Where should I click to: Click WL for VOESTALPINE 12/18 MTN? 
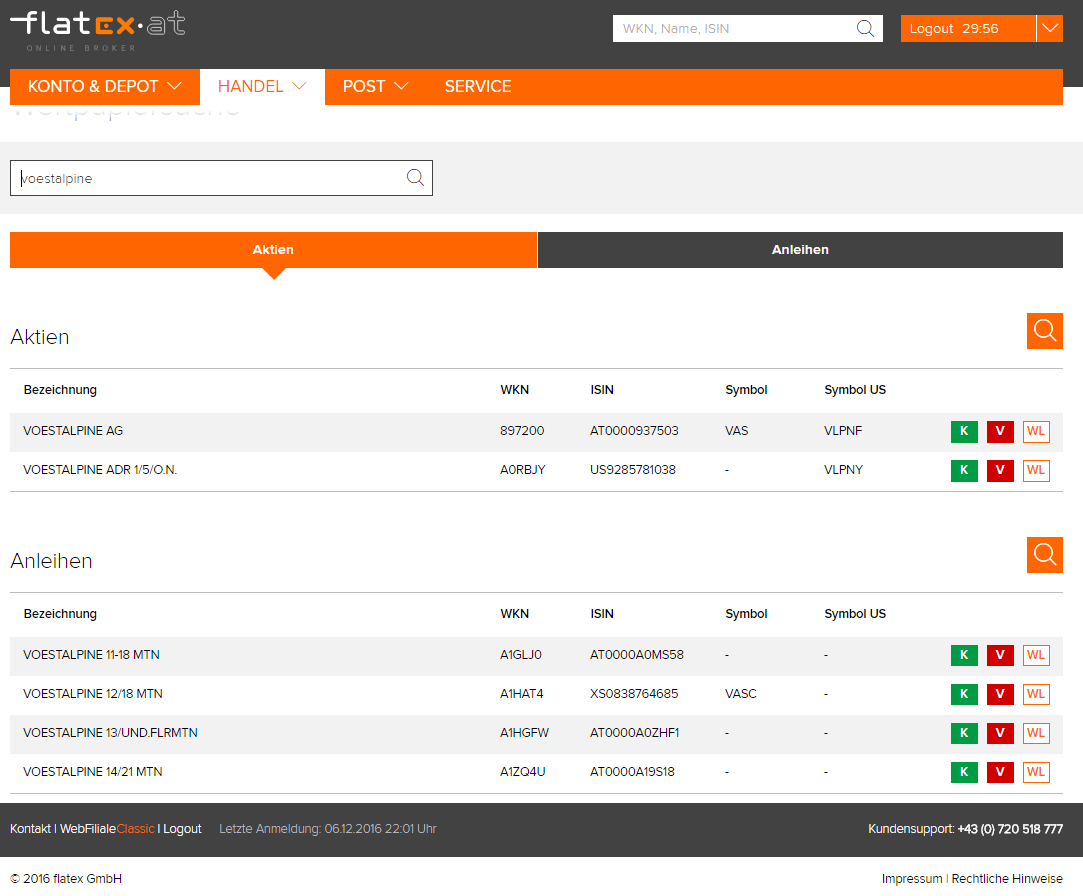coord(1036,694)
